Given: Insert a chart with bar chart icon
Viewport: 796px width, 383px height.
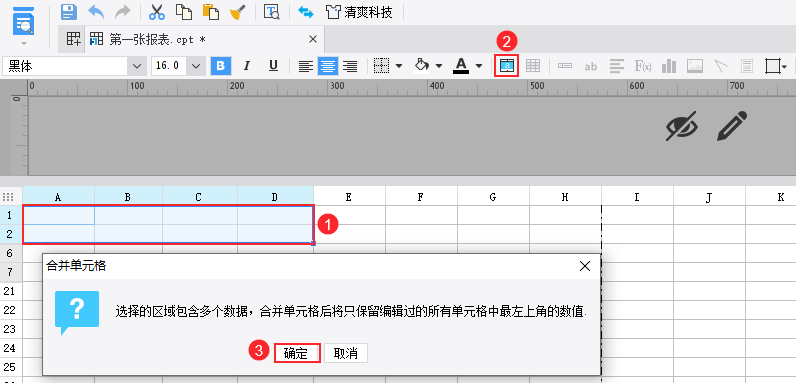Looking at the screenshot, I should (669, 66).
